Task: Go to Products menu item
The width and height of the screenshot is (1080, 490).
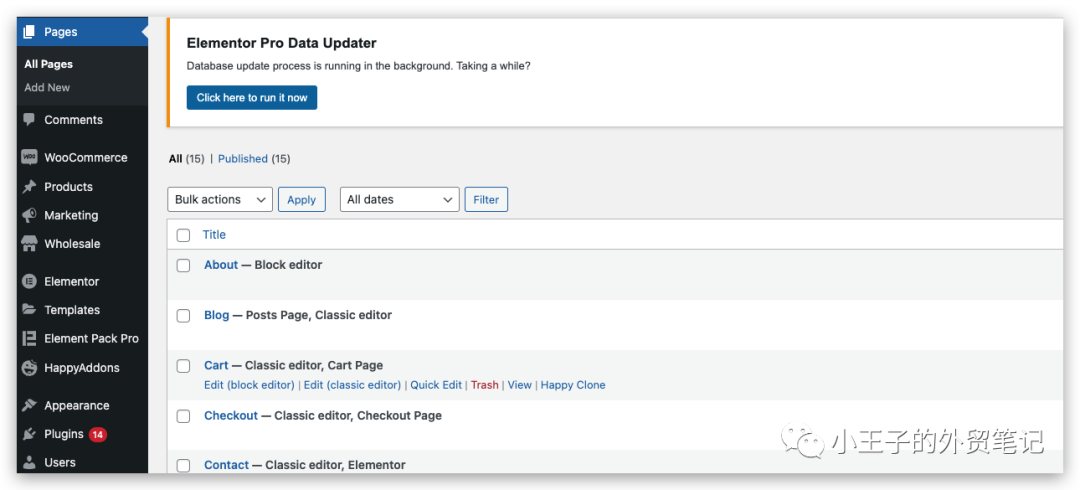Action: (x=68, y=187)
